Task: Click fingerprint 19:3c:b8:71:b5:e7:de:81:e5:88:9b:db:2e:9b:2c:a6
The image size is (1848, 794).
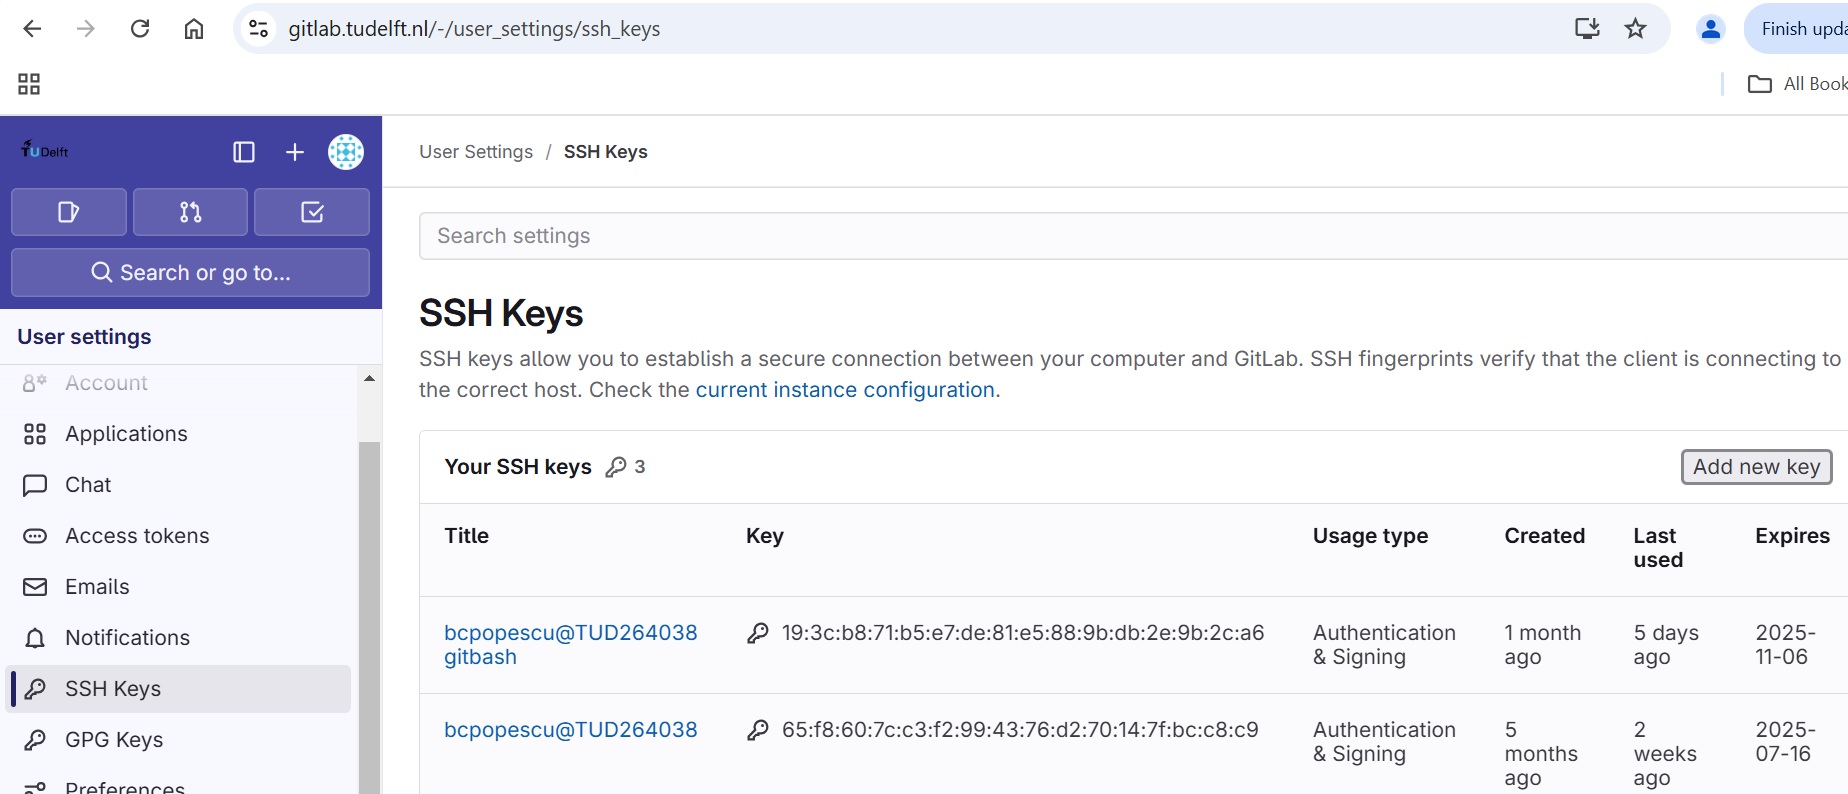Action: pyautogui.click(x=1023, y=633)
